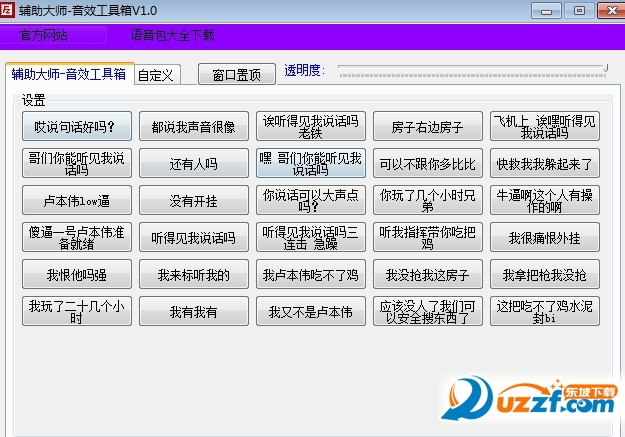Switch to the 自定义 tab
625x437 pixels.
point(156,75)
